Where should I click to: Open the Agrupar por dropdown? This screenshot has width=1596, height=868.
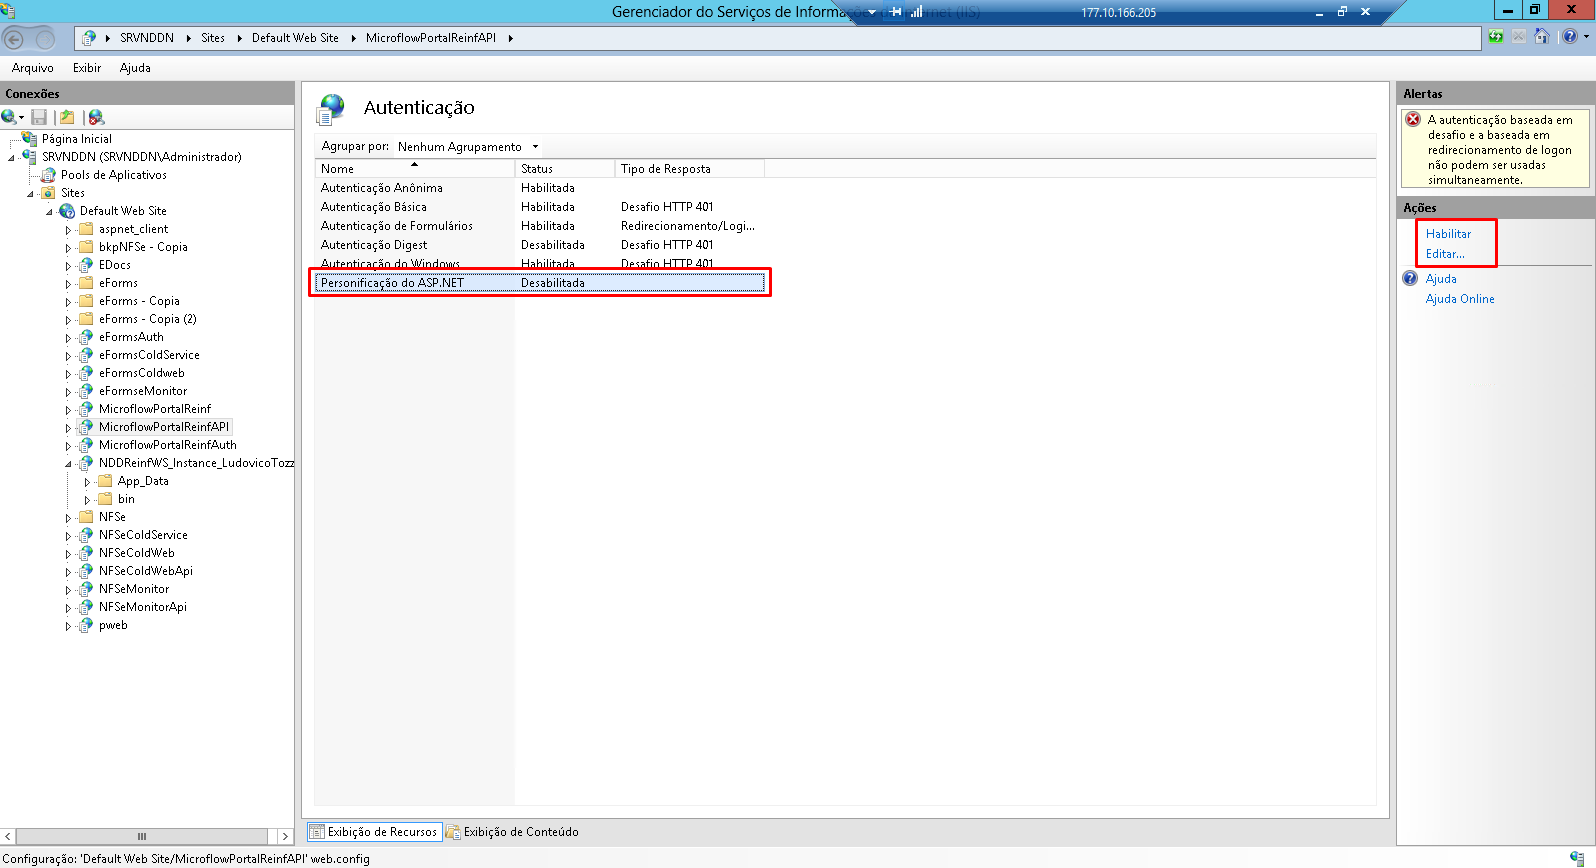[x=467, y=147]
